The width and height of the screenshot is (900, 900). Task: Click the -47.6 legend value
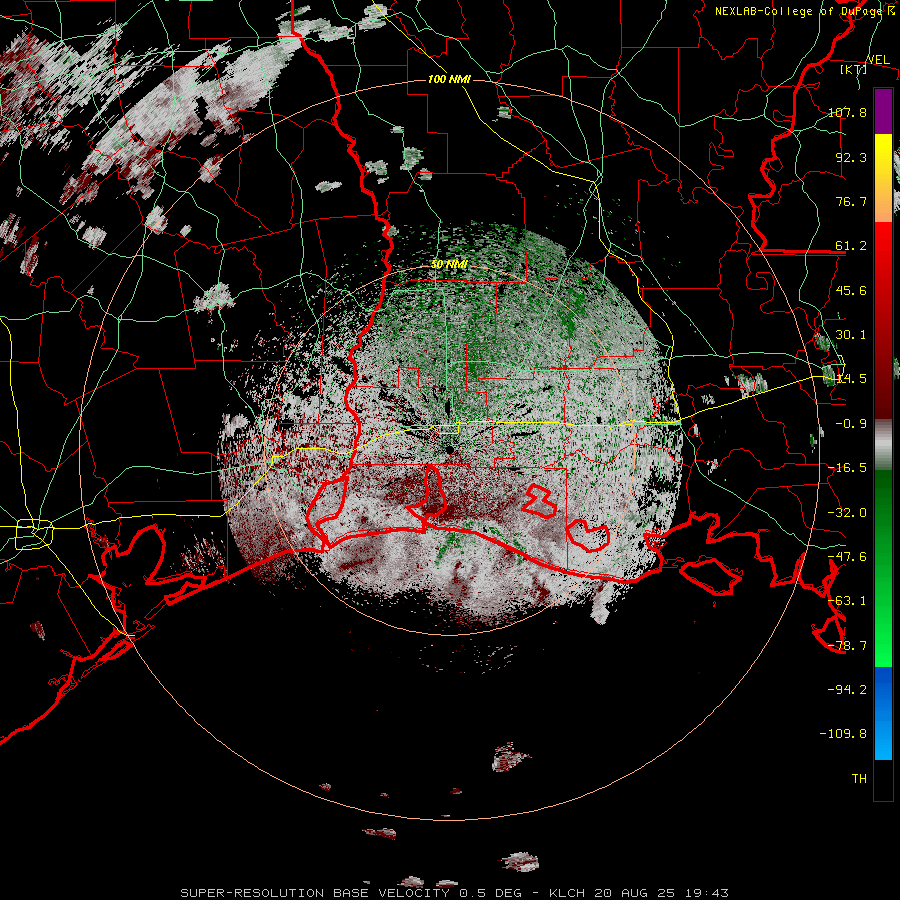(847, 557)
